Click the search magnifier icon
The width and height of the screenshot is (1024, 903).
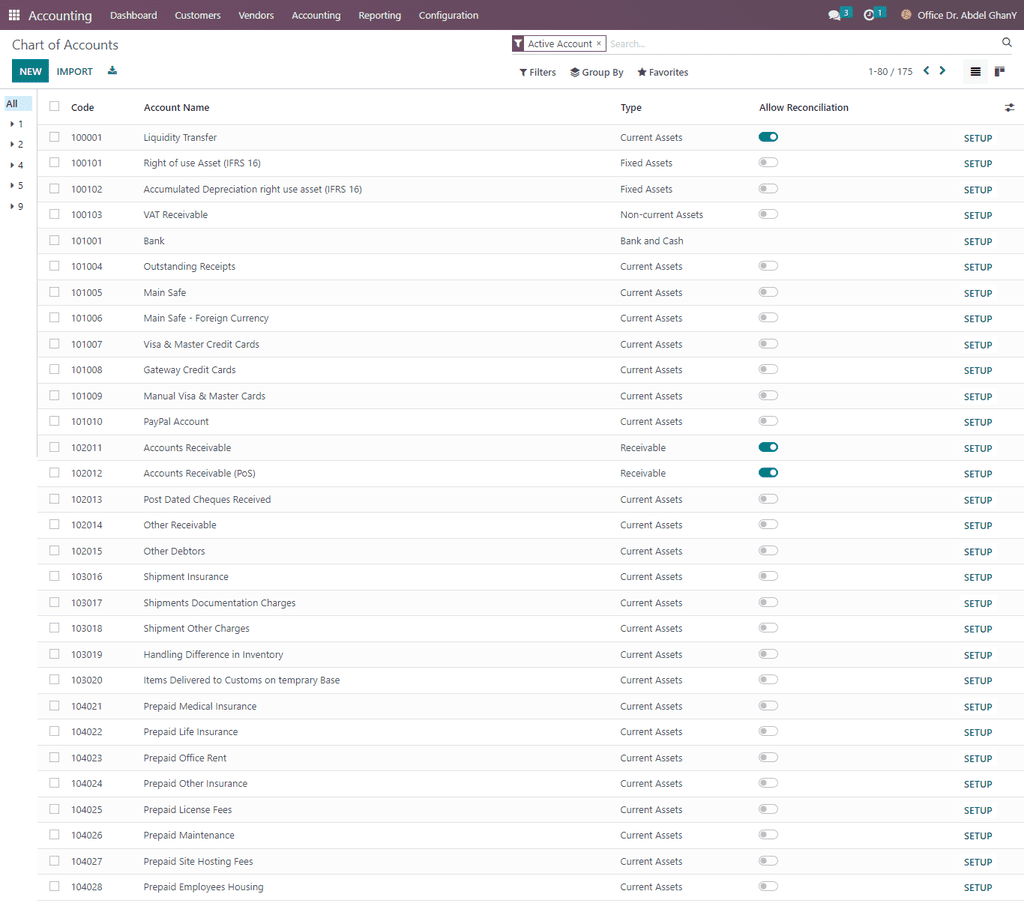coord(1006,42)
